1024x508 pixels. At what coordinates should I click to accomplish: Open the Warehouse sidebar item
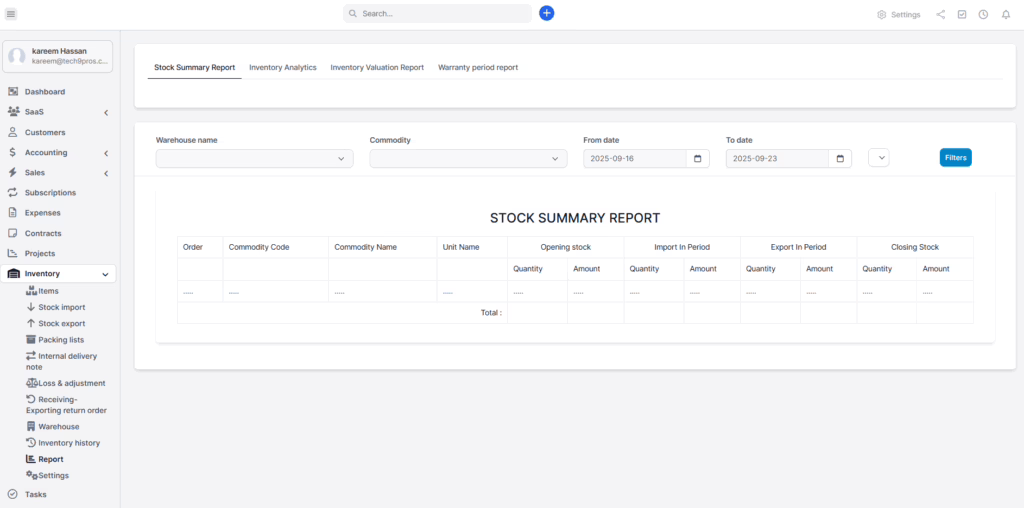pos(53,426)
